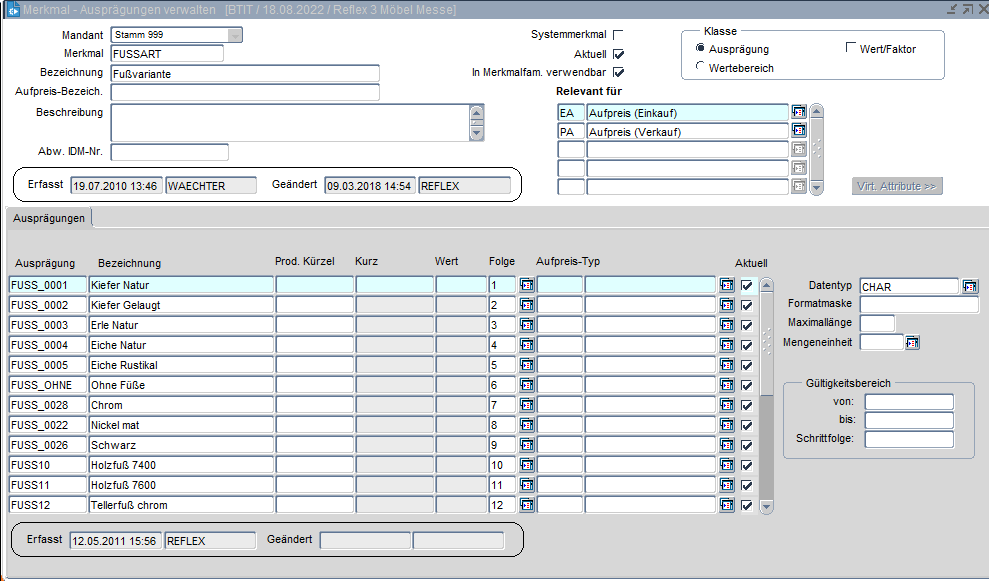989x581 pixels.
Task: Open Aufpreis-Typ lookup for Eiche Natur row
Action: [x=727, y=345]
